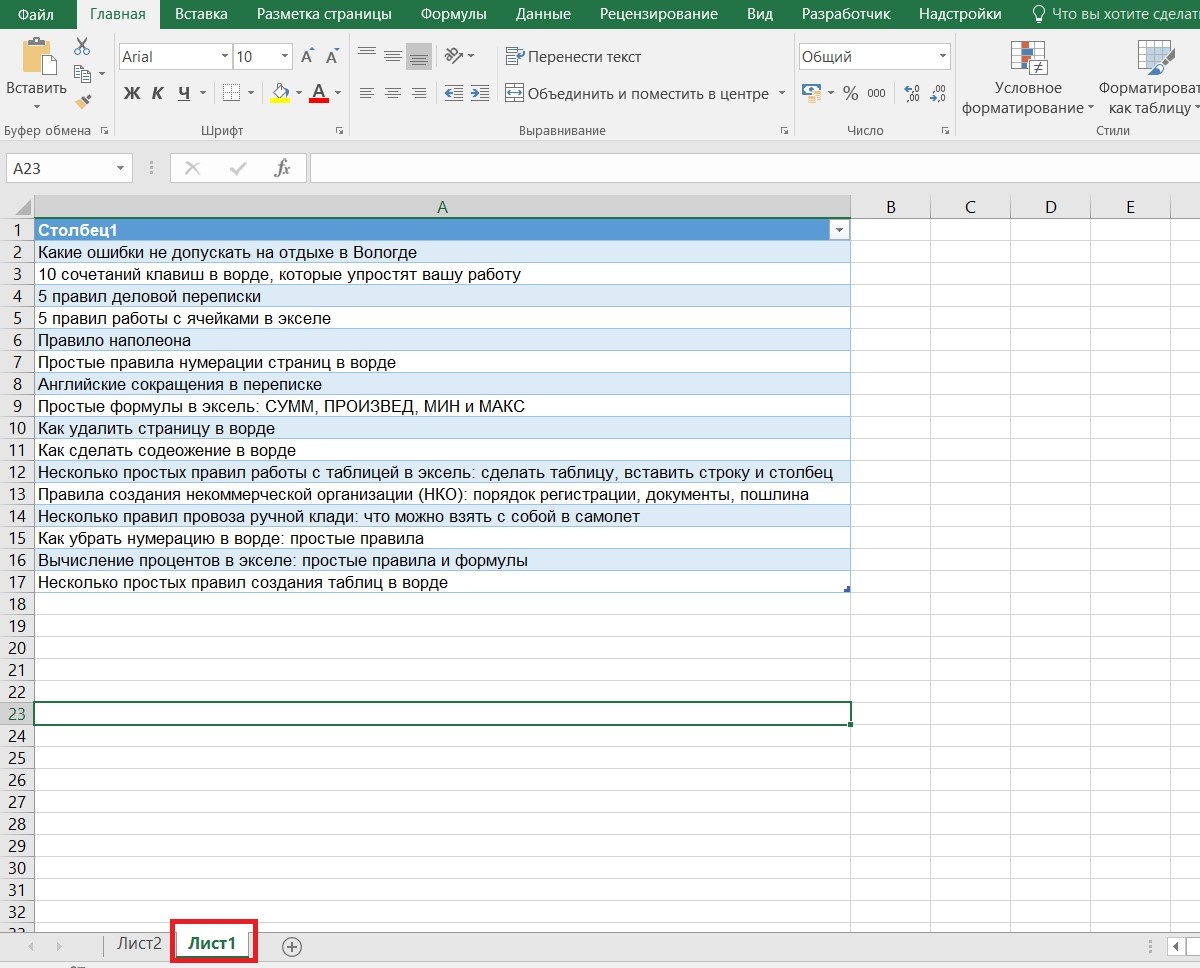Switch to the Вставка ribbon tab
The height and width of the screenshot is (968, 1200).
point(201,14)
